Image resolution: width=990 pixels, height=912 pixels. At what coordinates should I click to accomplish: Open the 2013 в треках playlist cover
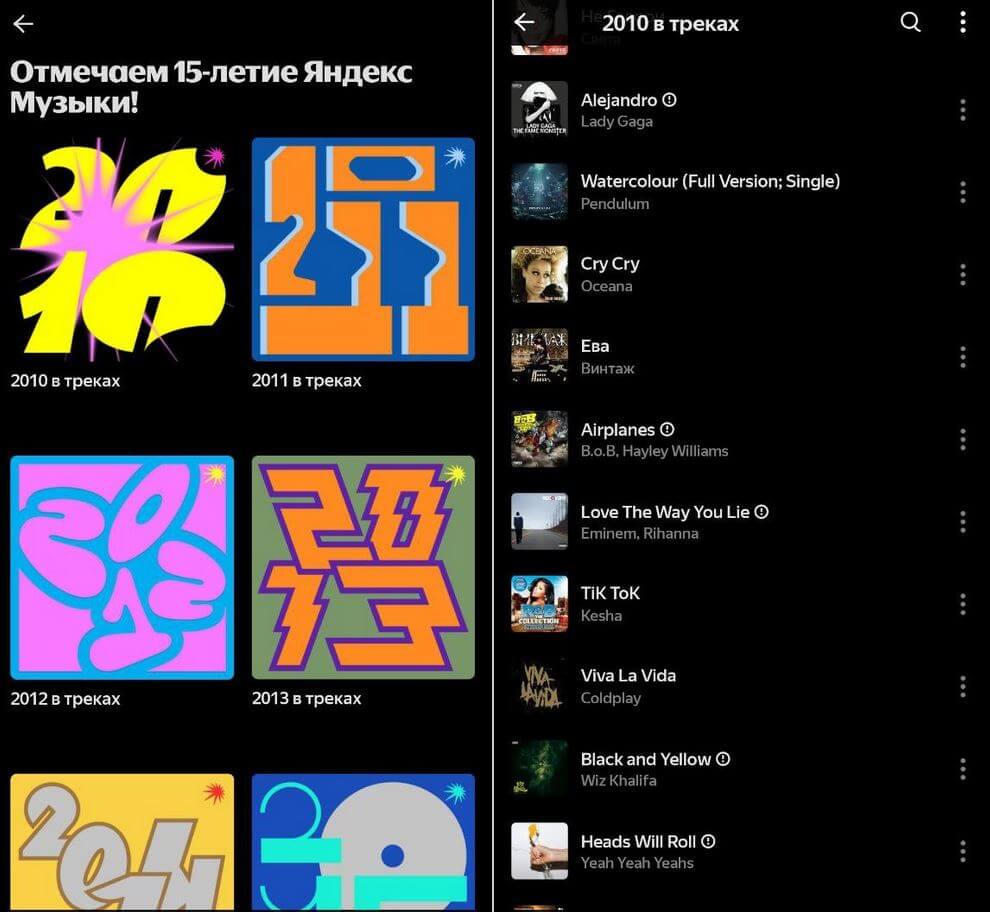pos(363,567)
